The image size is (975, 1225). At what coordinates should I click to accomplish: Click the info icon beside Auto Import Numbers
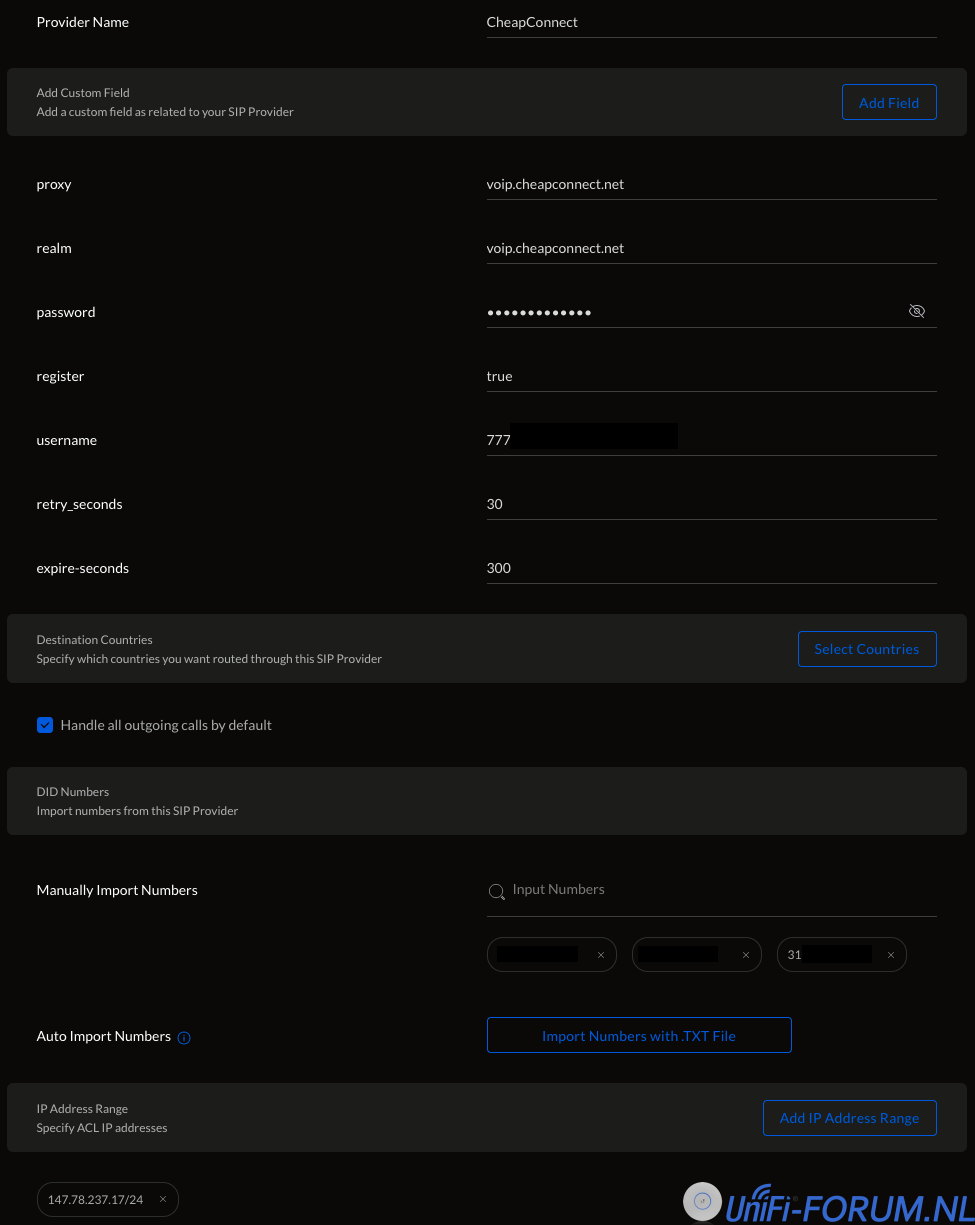pos(184,1037)
